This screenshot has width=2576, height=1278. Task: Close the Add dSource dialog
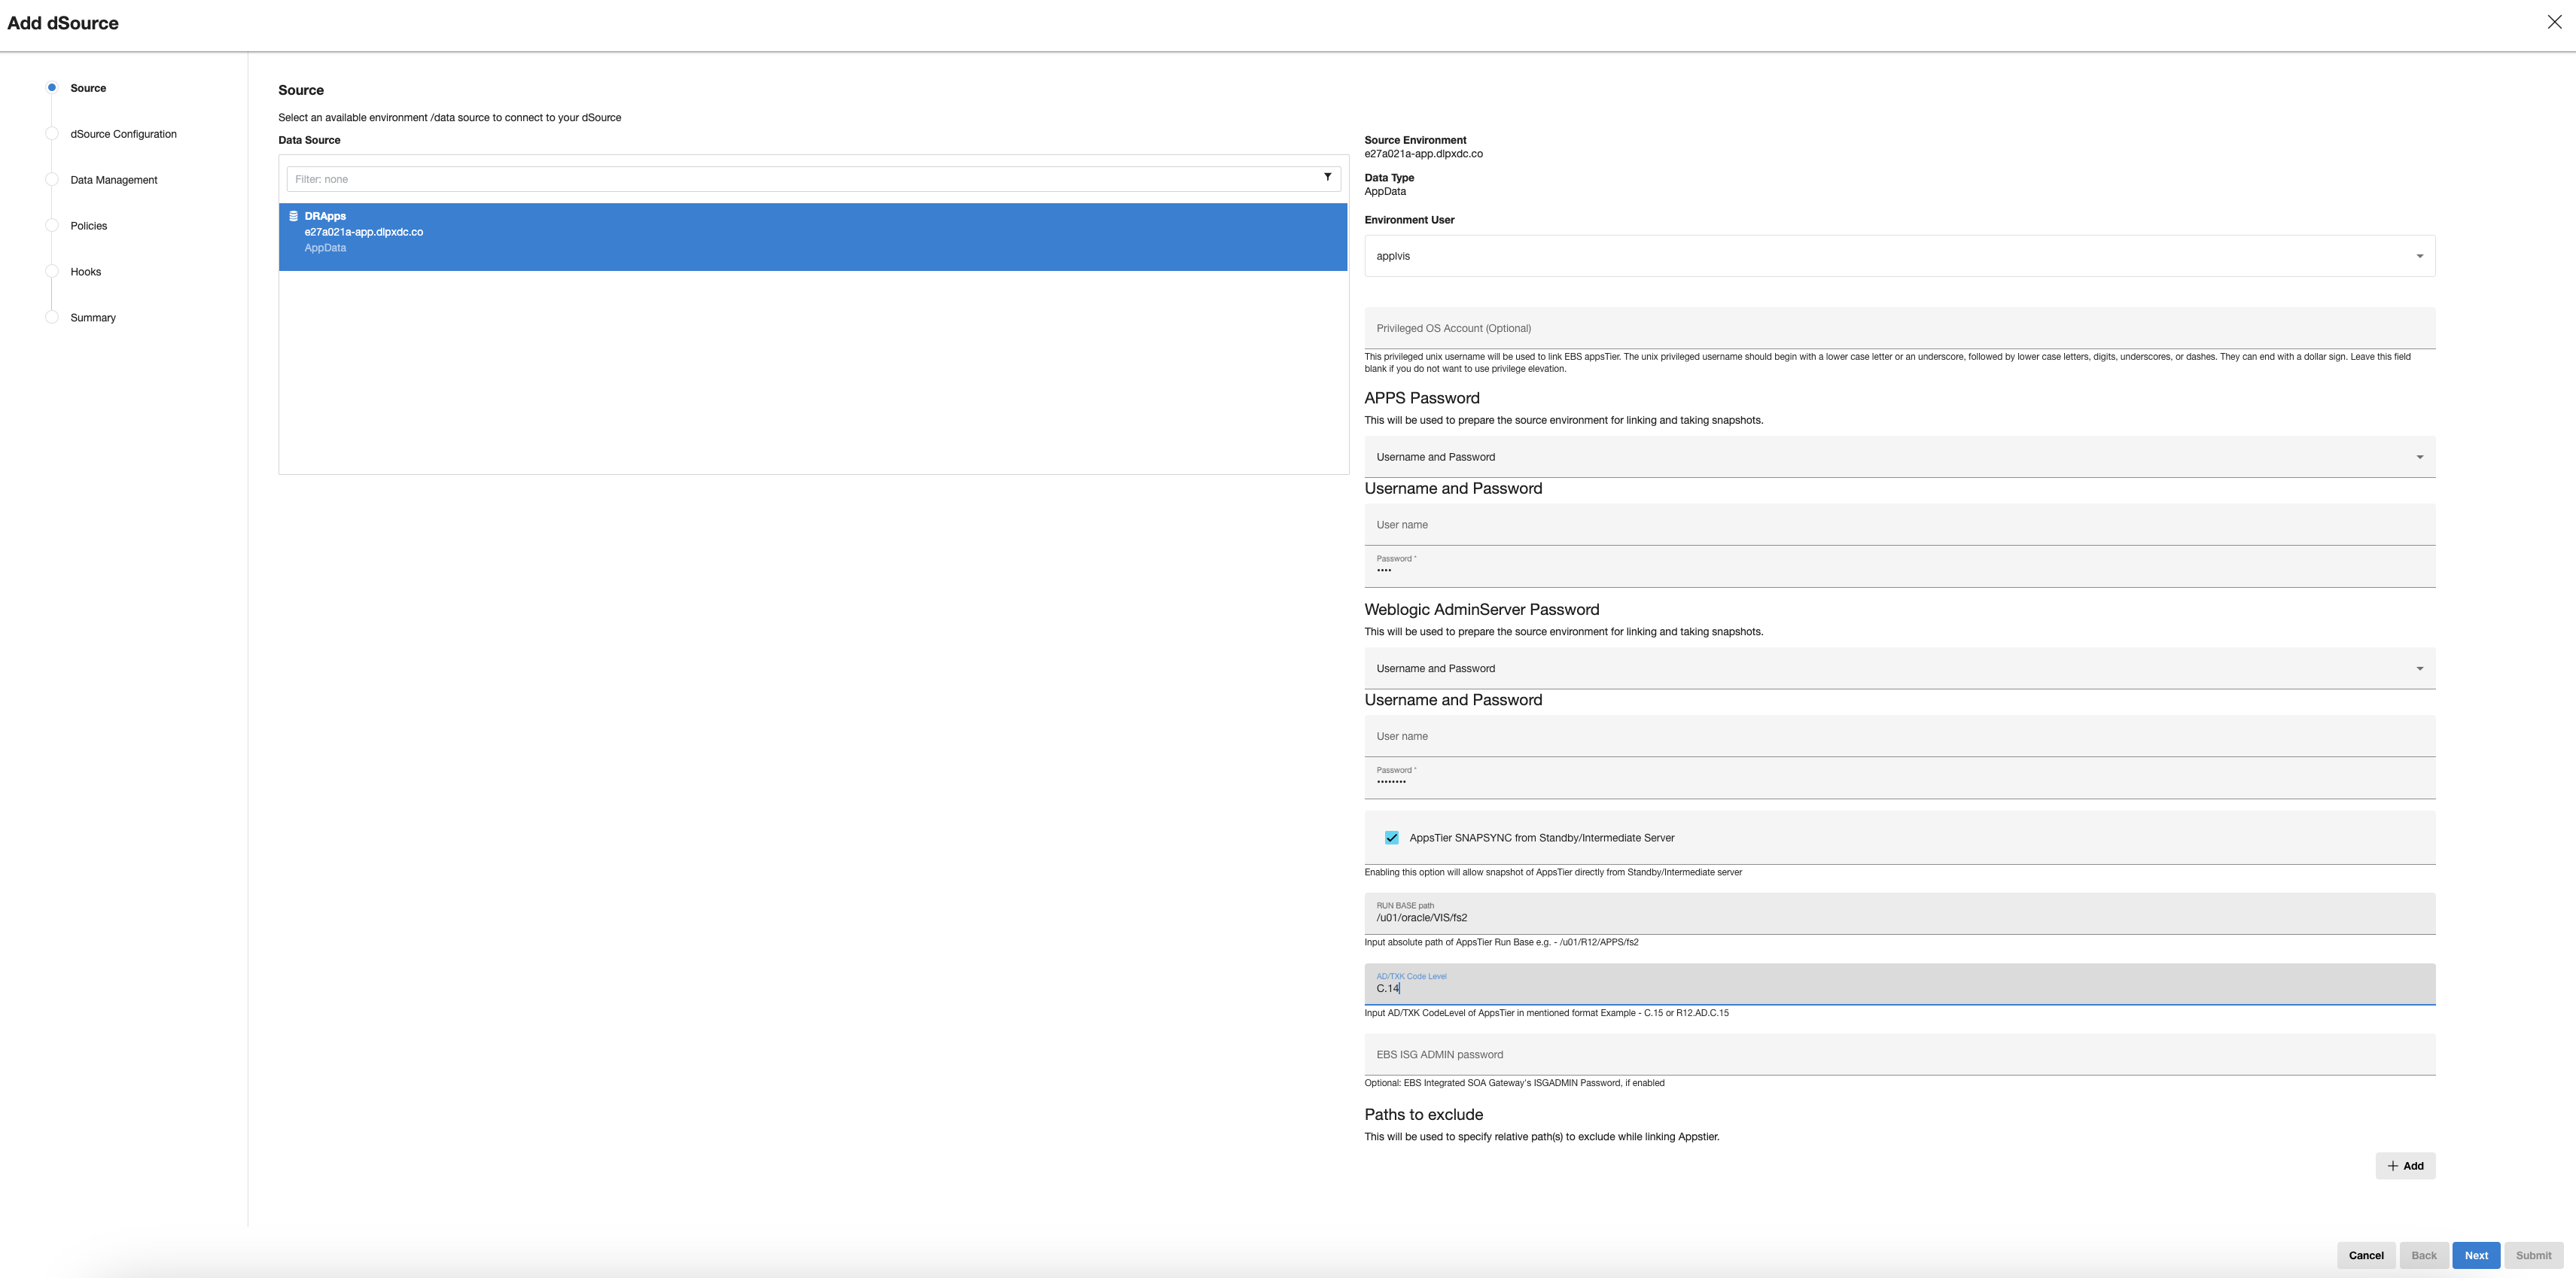click(2553, 22)
